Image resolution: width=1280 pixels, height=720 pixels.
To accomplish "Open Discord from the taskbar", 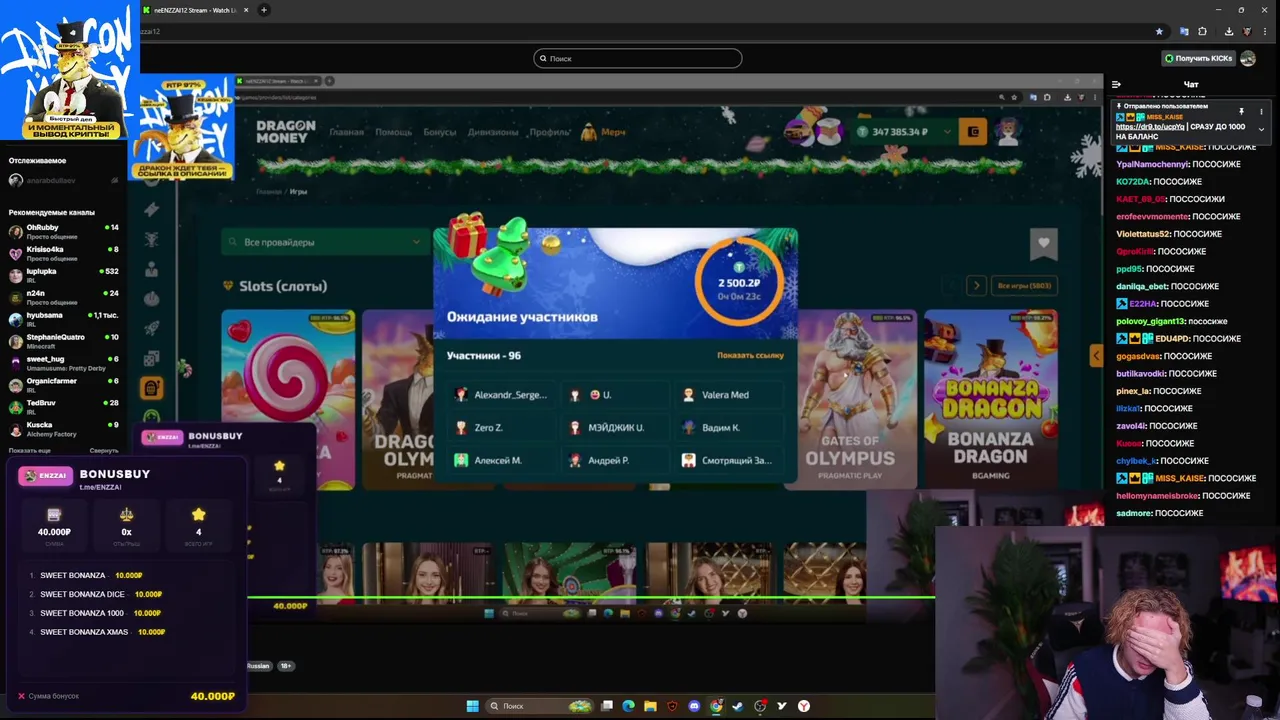I will [694, 706].
